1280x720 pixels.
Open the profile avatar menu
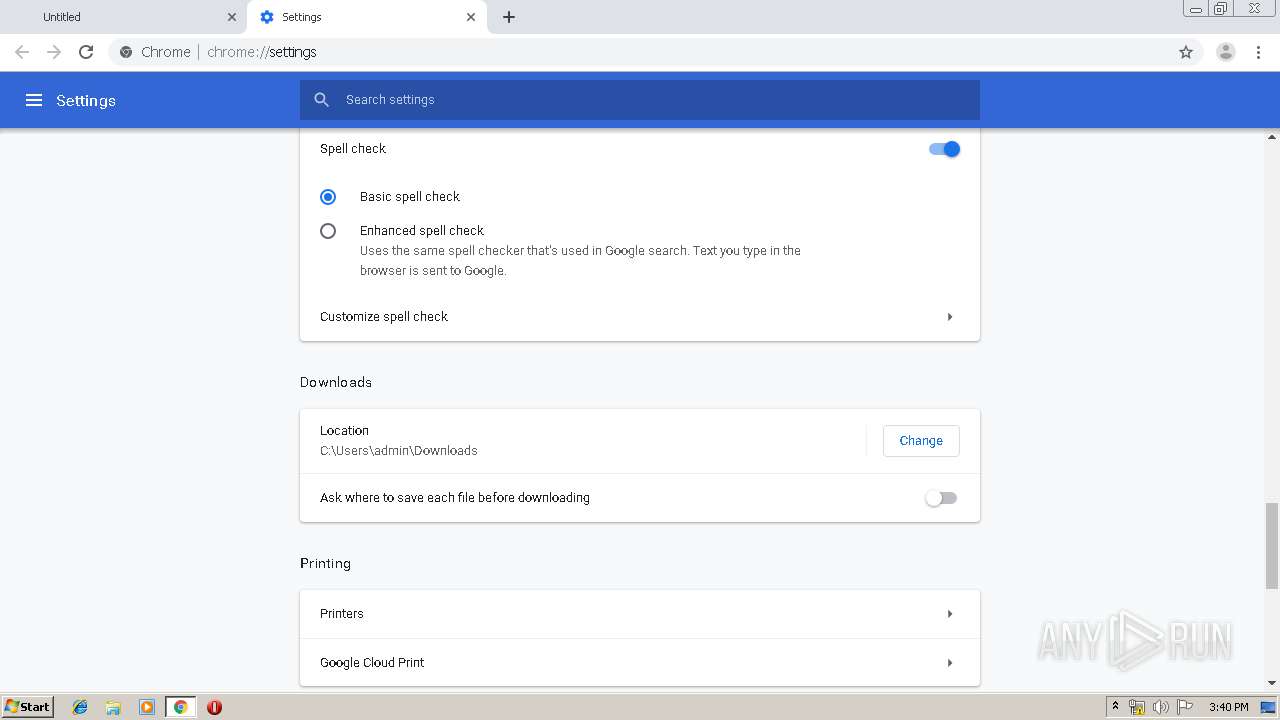click(1226, 52)
